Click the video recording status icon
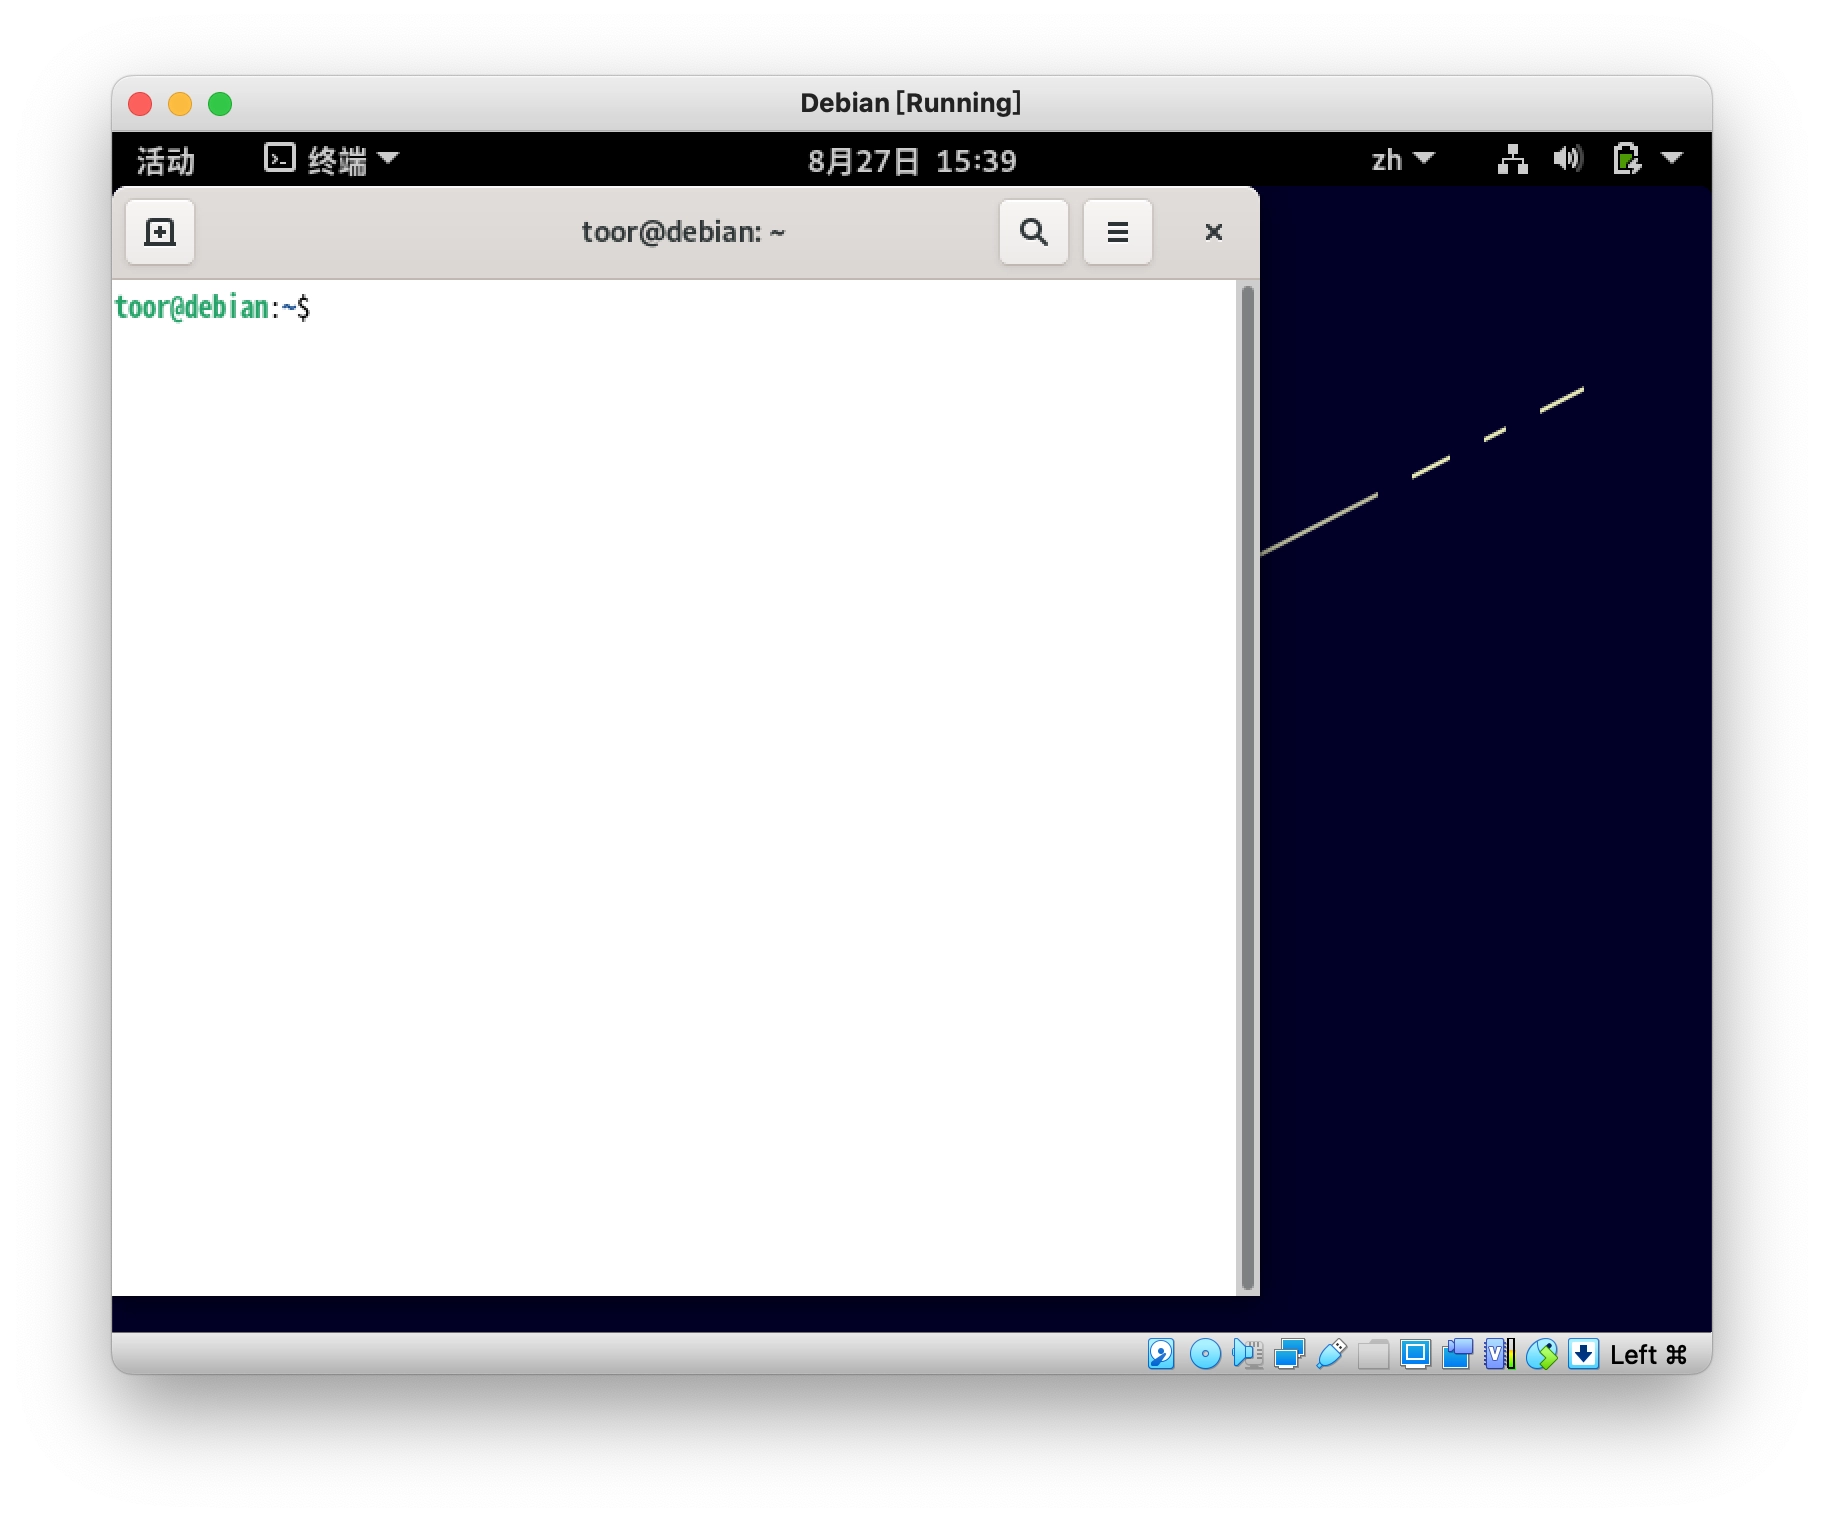 pyautogui.click(x=1457, y=1354)
